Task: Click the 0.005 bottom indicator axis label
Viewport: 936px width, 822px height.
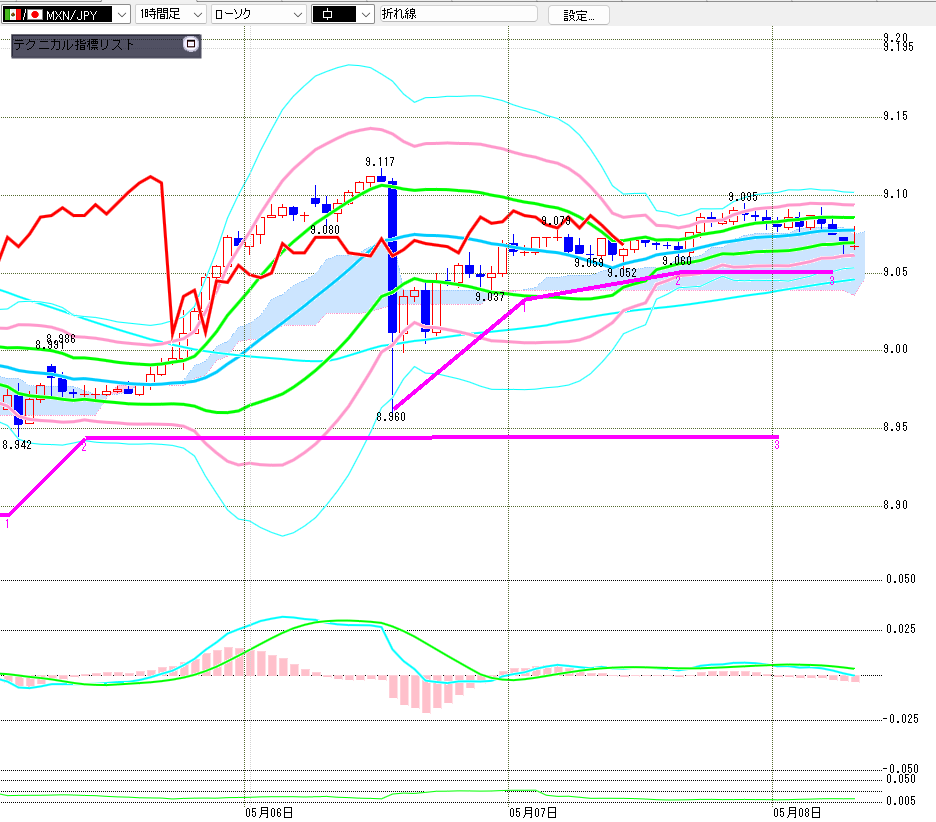Action: pyautogui.click(x=901, y=801)
